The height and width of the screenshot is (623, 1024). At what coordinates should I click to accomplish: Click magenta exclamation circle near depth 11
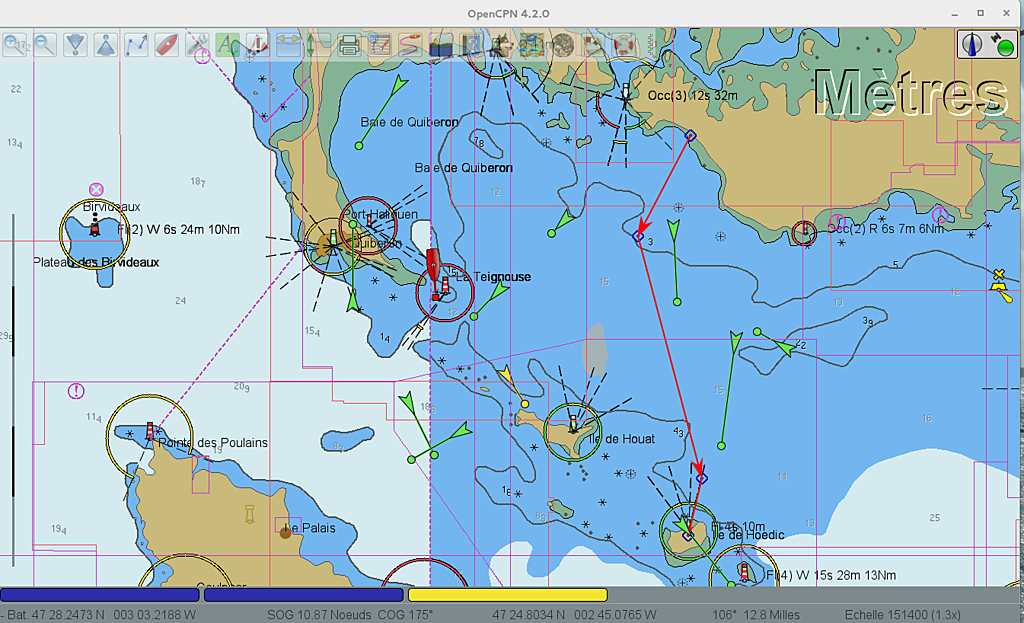76,391
